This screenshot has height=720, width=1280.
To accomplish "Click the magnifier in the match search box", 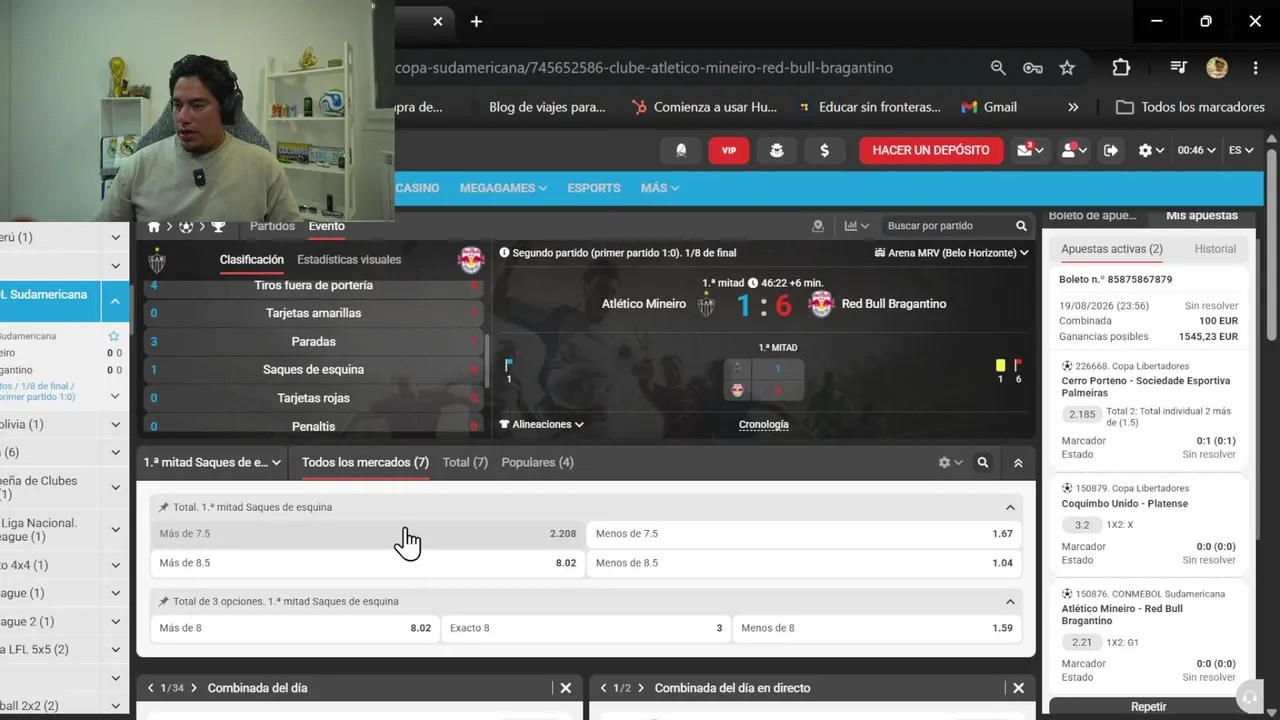I will coord(1021,226).
